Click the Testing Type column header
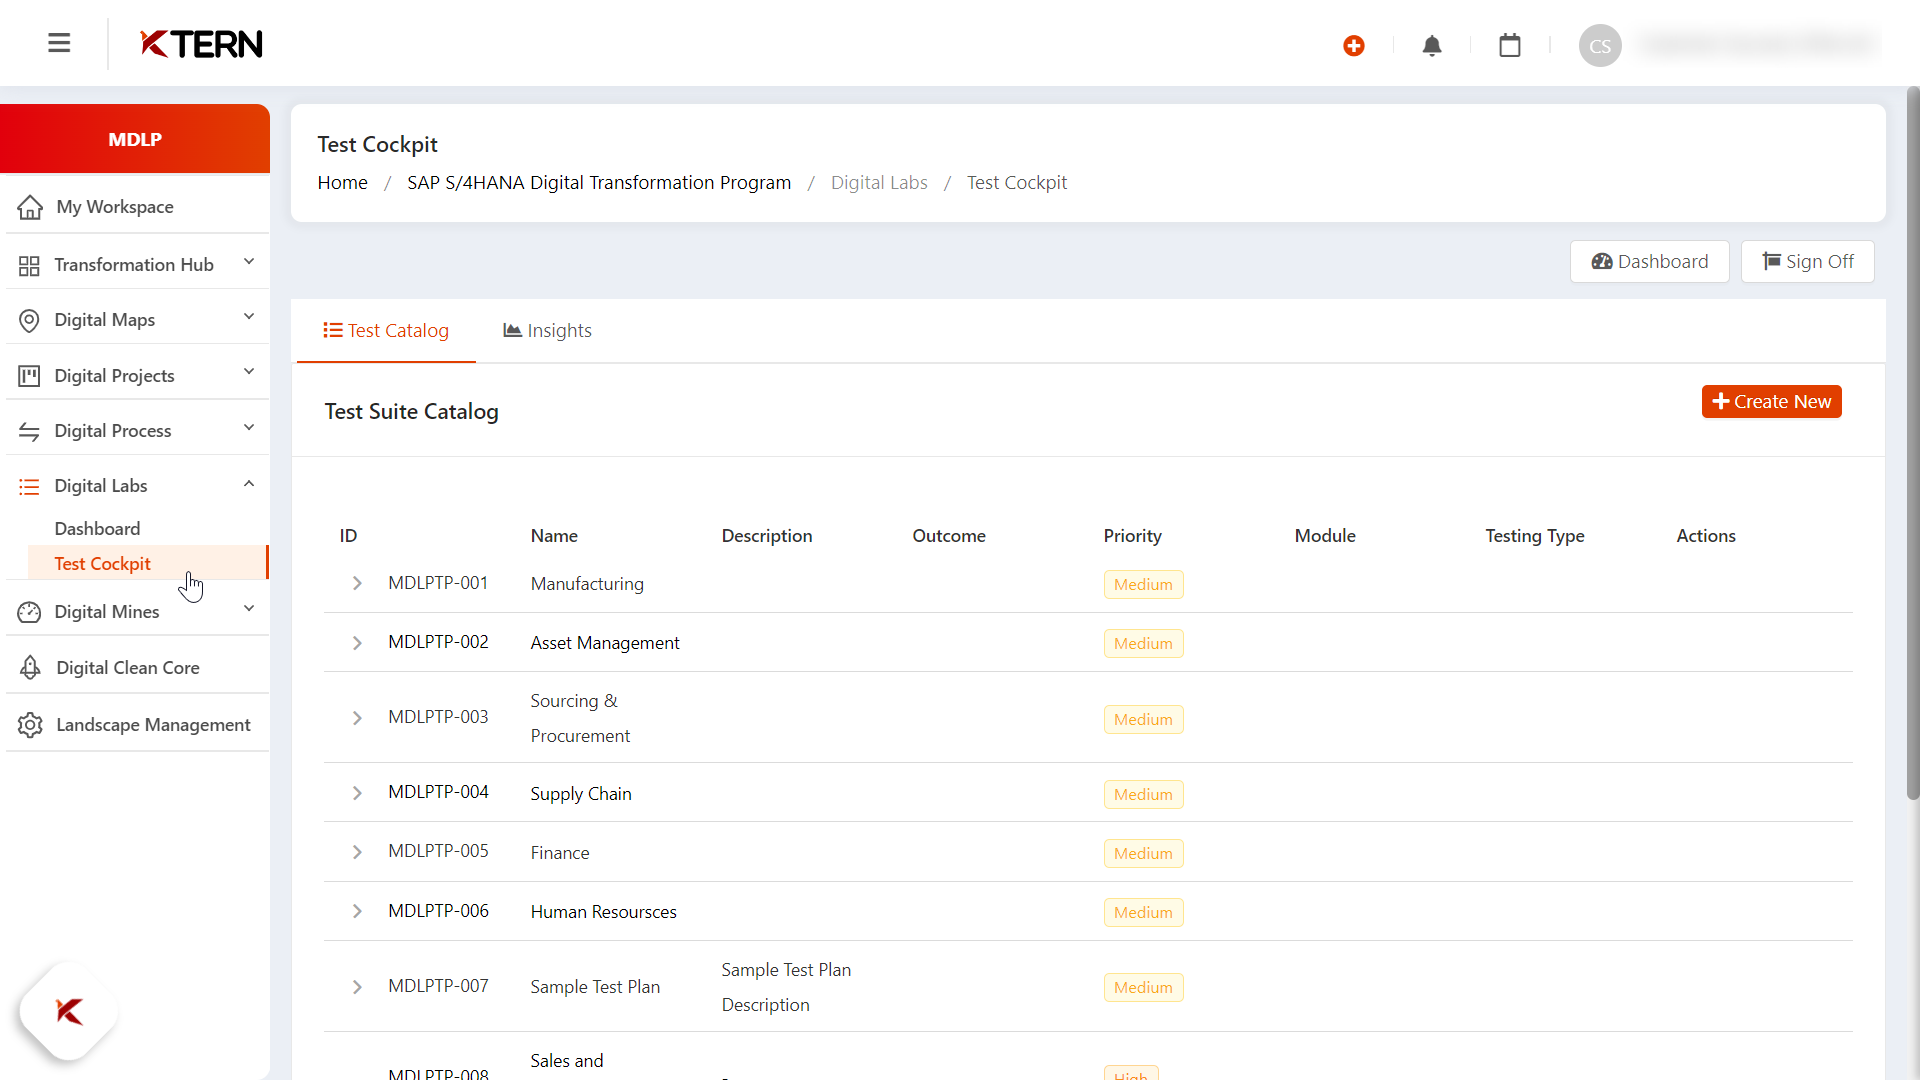Screen dimensions: 1920x1080 pos(1534,535)
